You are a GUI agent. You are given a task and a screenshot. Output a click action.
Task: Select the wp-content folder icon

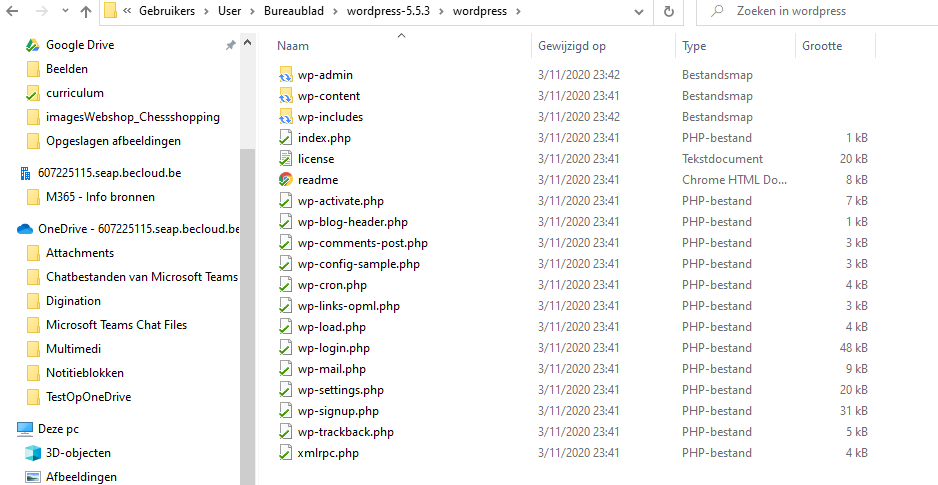[285, 96]
